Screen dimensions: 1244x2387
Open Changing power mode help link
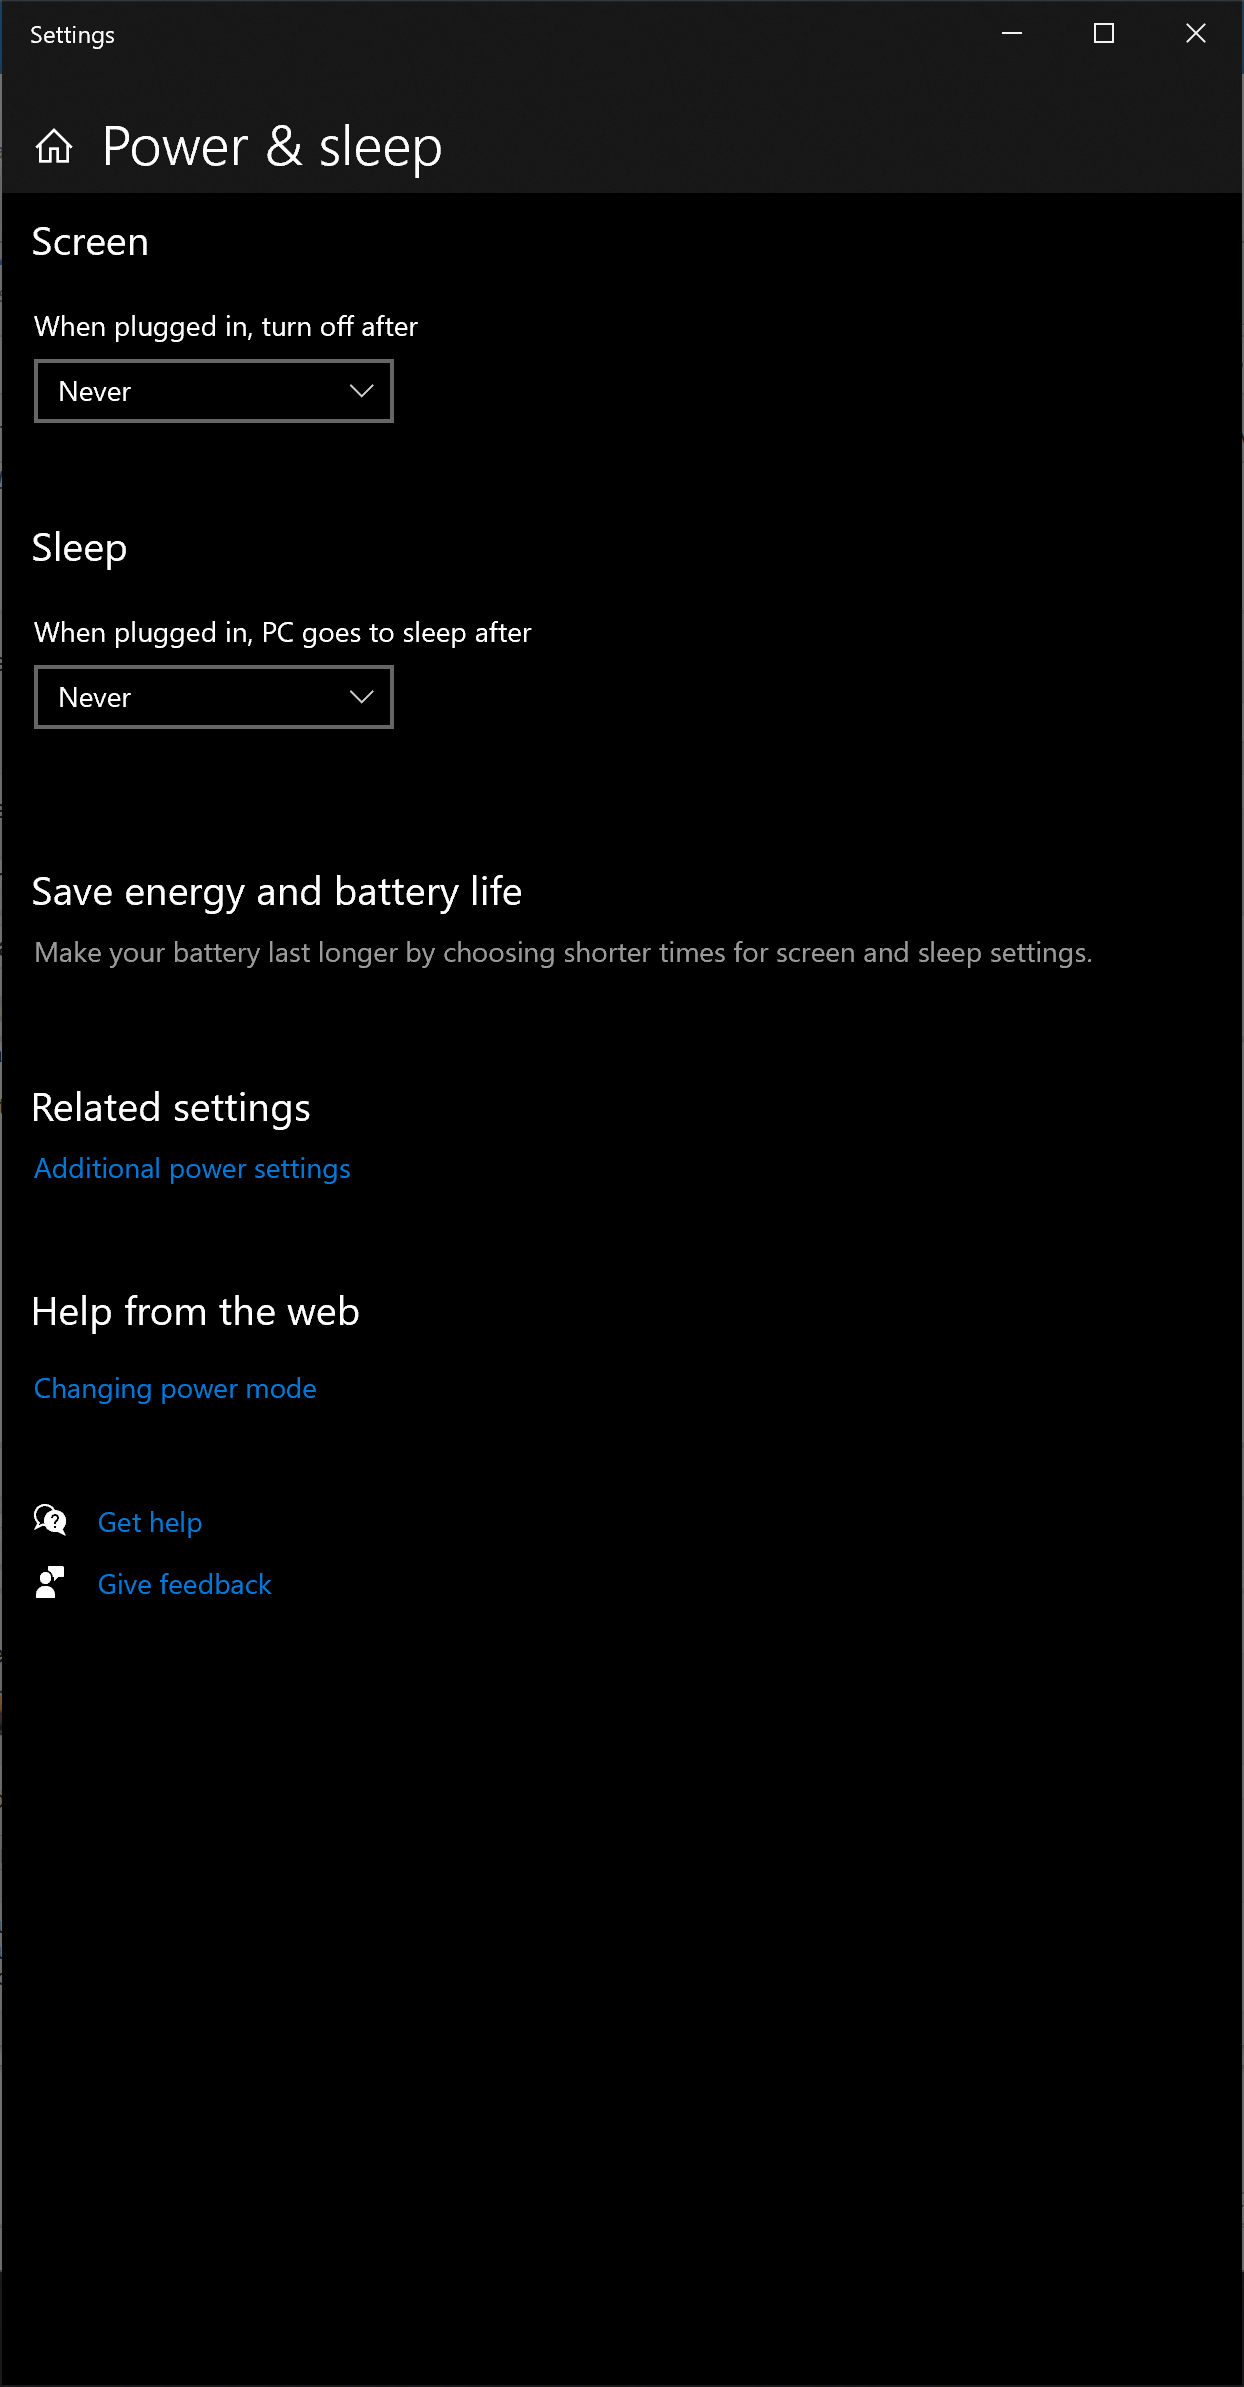[175, 1389]
